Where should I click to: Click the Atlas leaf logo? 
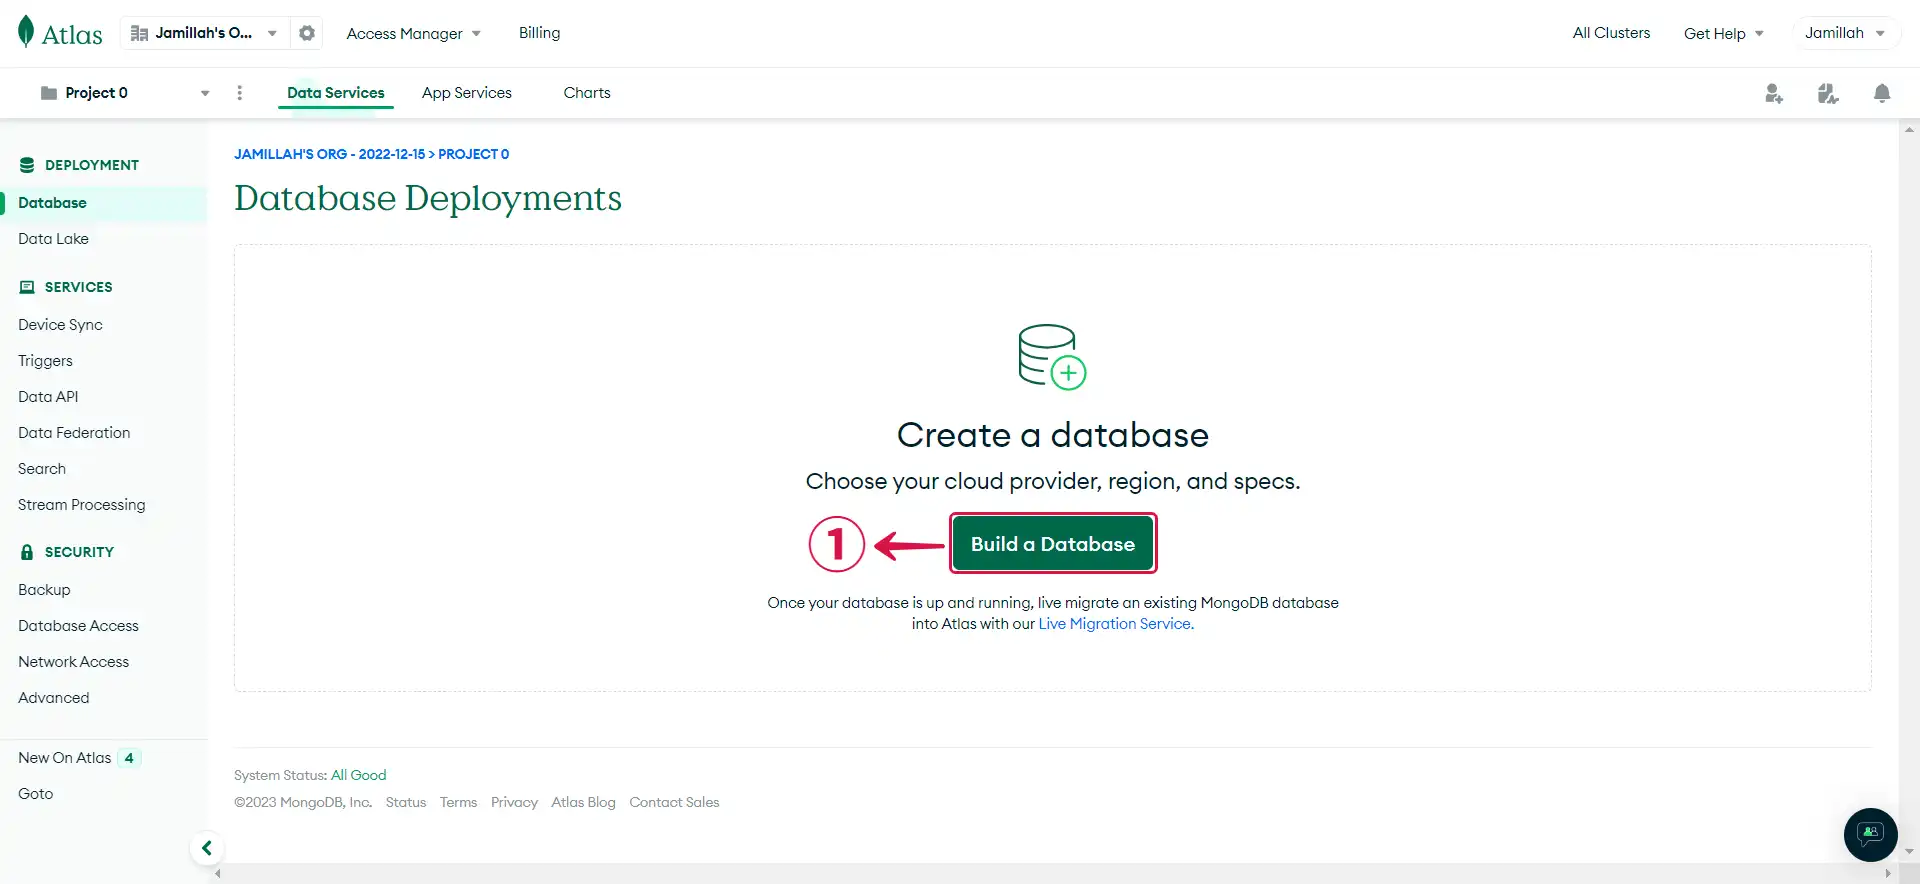coord(27,32)
